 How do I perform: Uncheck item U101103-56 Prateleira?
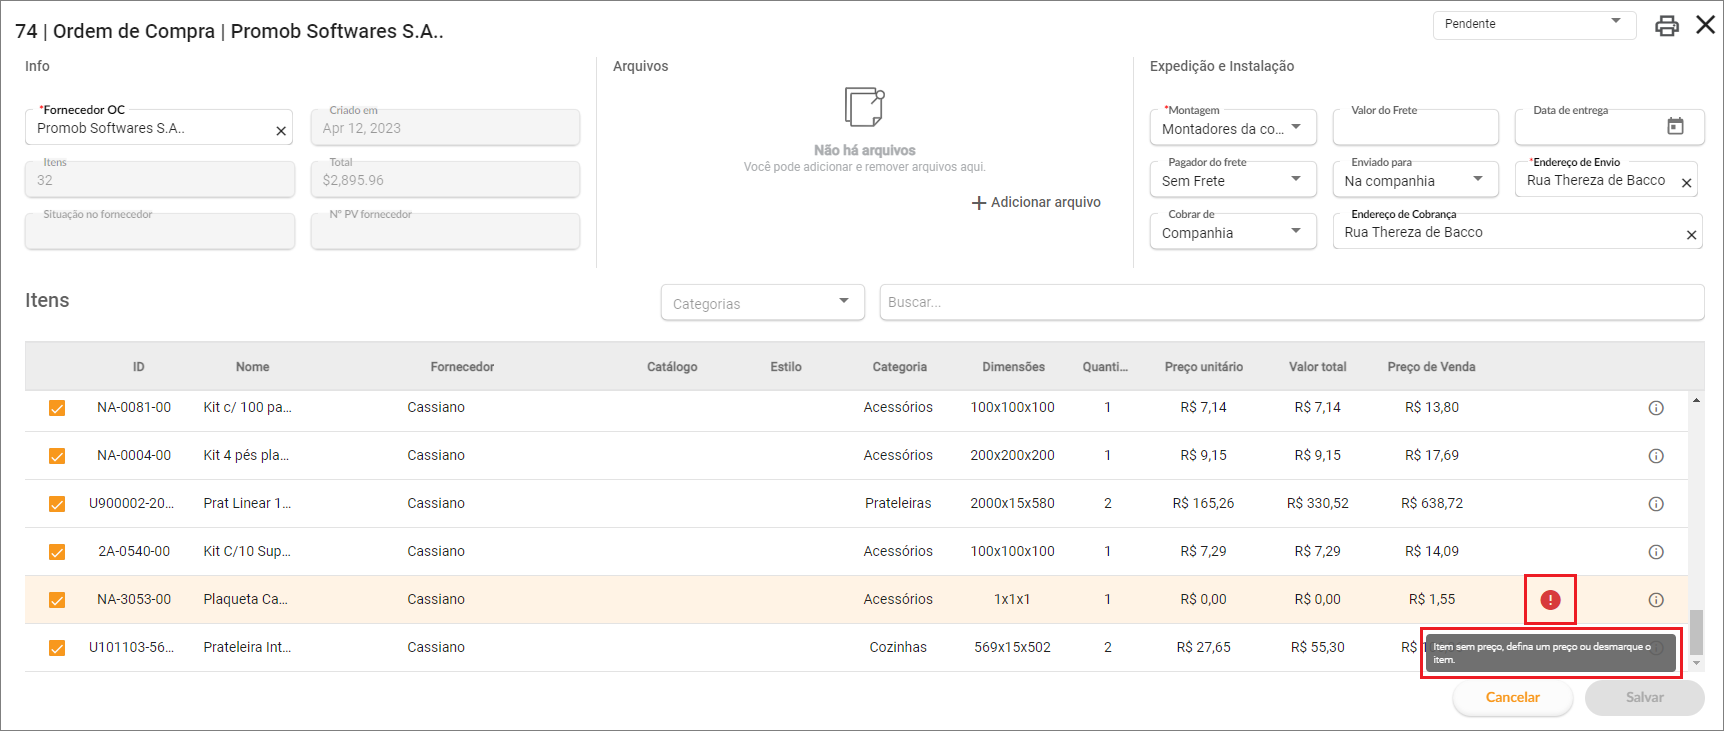tap(57, 648)
